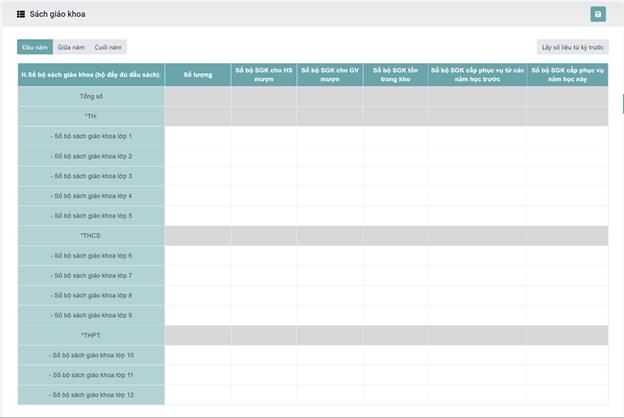Image resolution: width=624 pixels, height=418 pixels.
Task: Click Số lượng cell for lớp 10
Action: 197,355
